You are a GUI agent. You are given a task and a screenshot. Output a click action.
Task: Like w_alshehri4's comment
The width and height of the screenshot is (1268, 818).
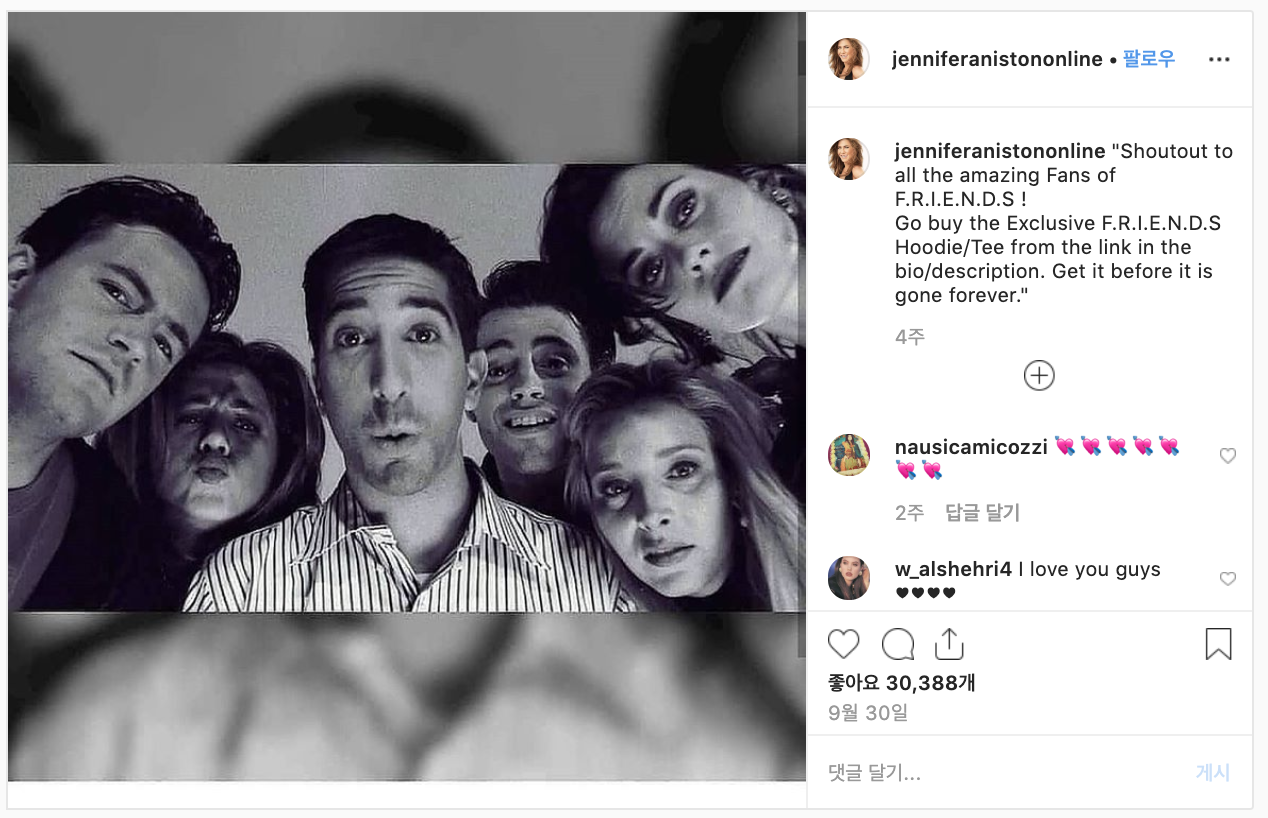click(1228, 579)
